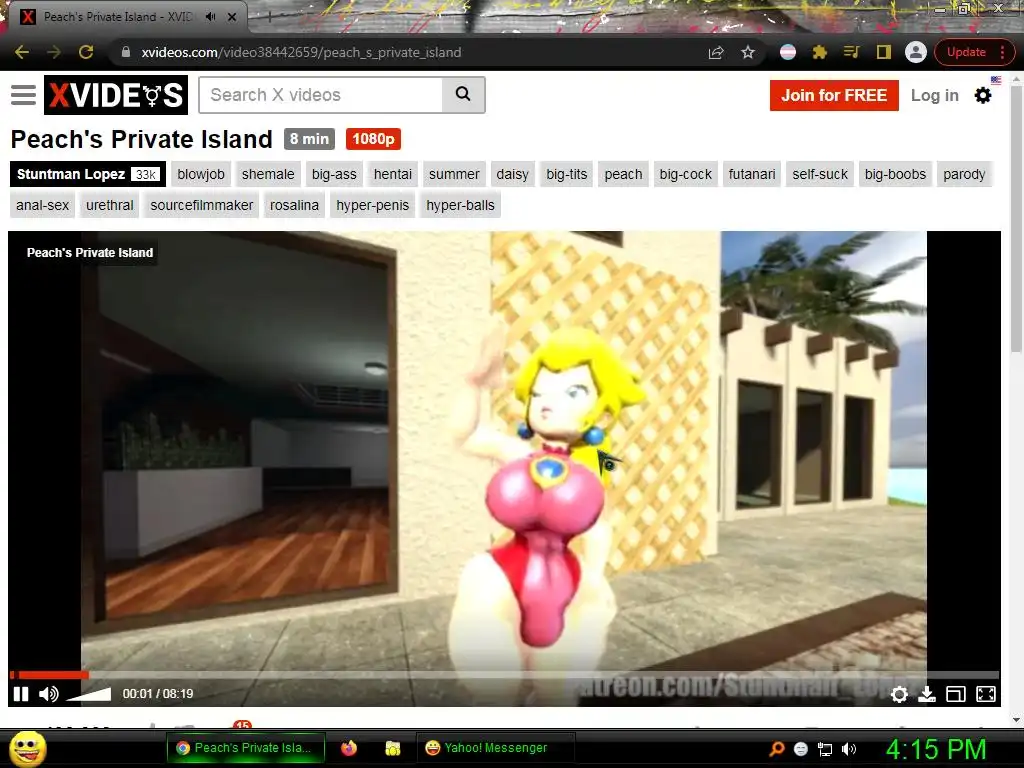Viewport: 1024px width, 768px height.
Task: Click the system tray network icon
Action: (825, 749)
